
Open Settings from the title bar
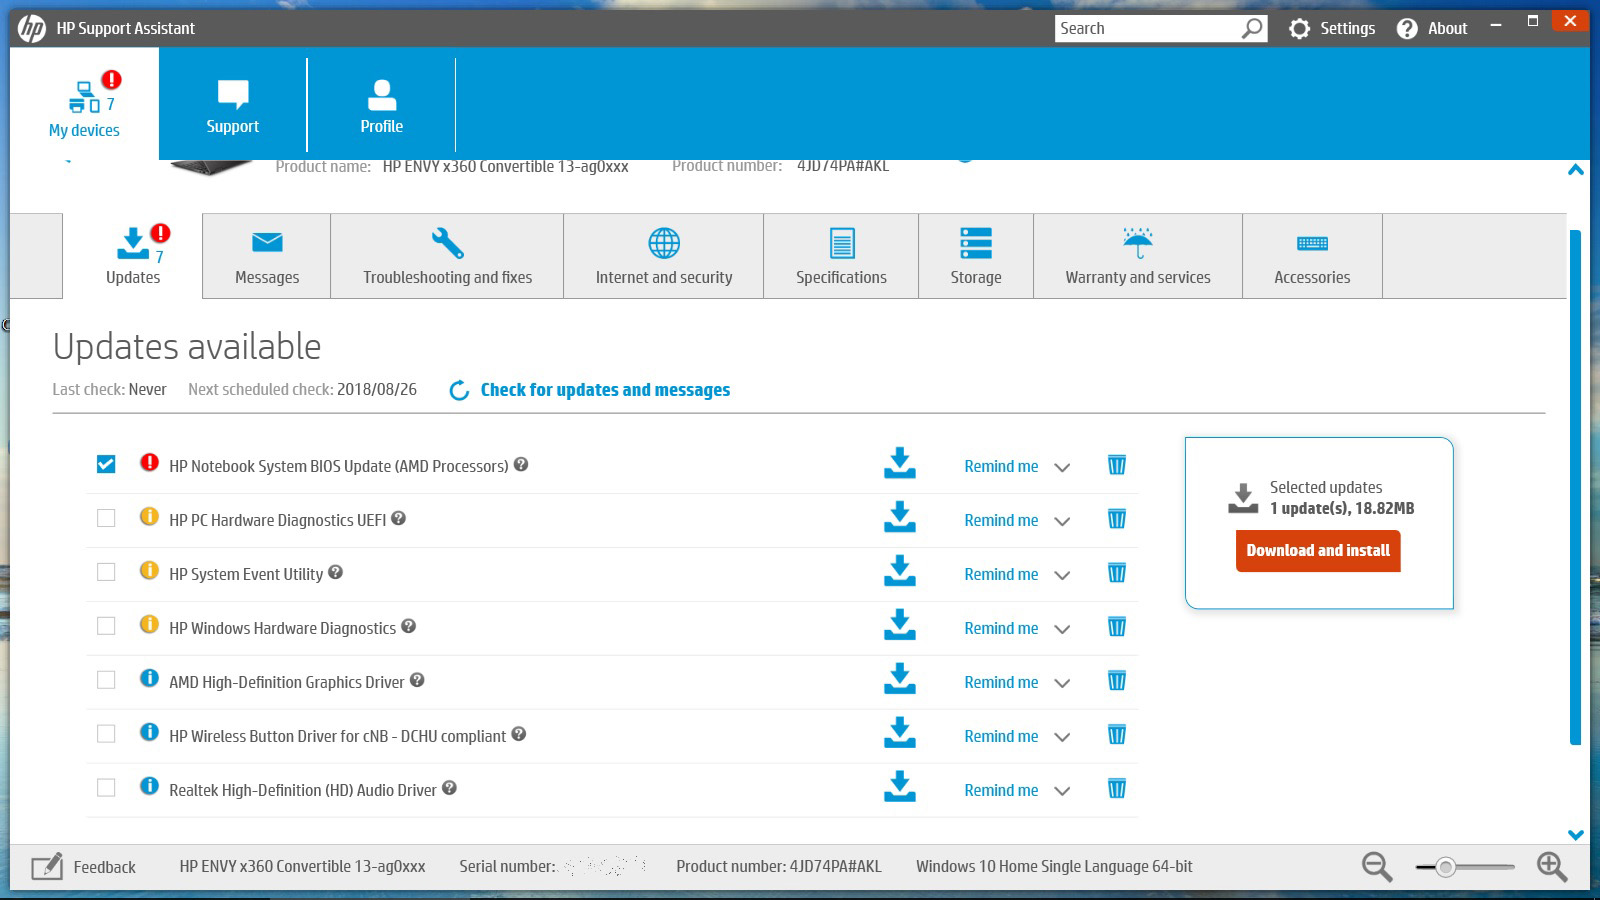pos(1332,28)
